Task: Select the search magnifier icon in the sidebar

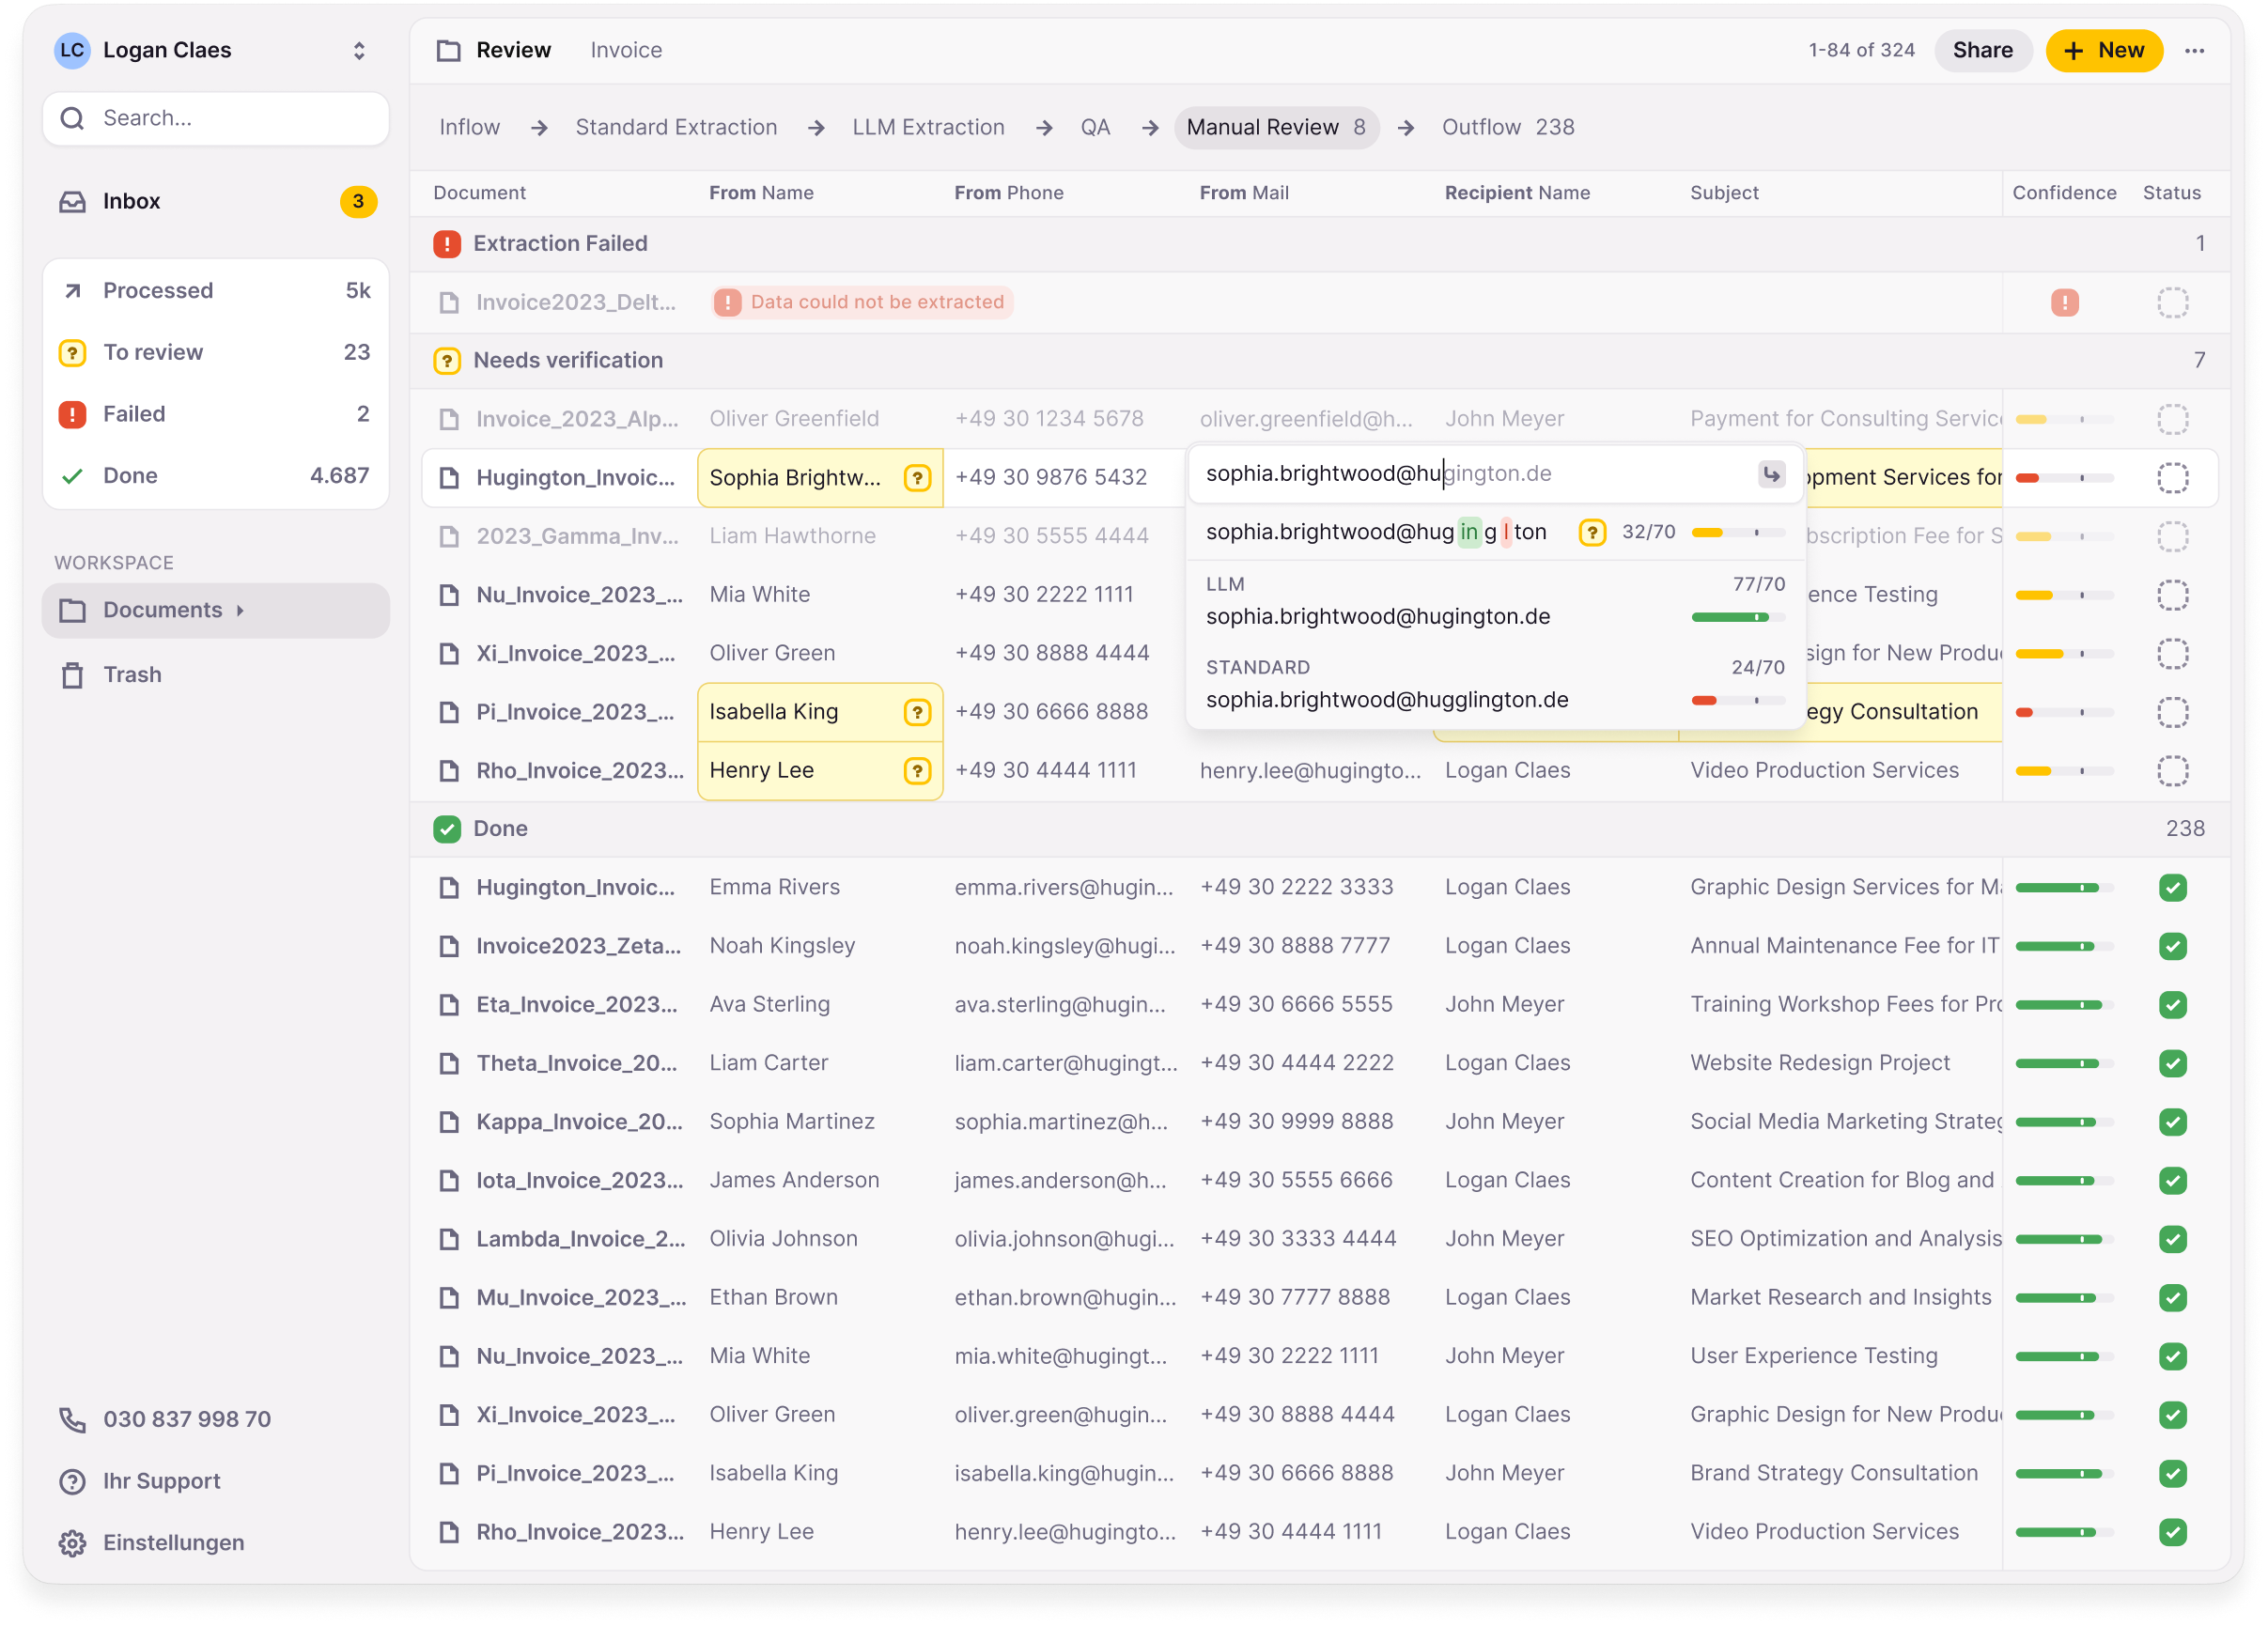Action: tap(71, 117)
